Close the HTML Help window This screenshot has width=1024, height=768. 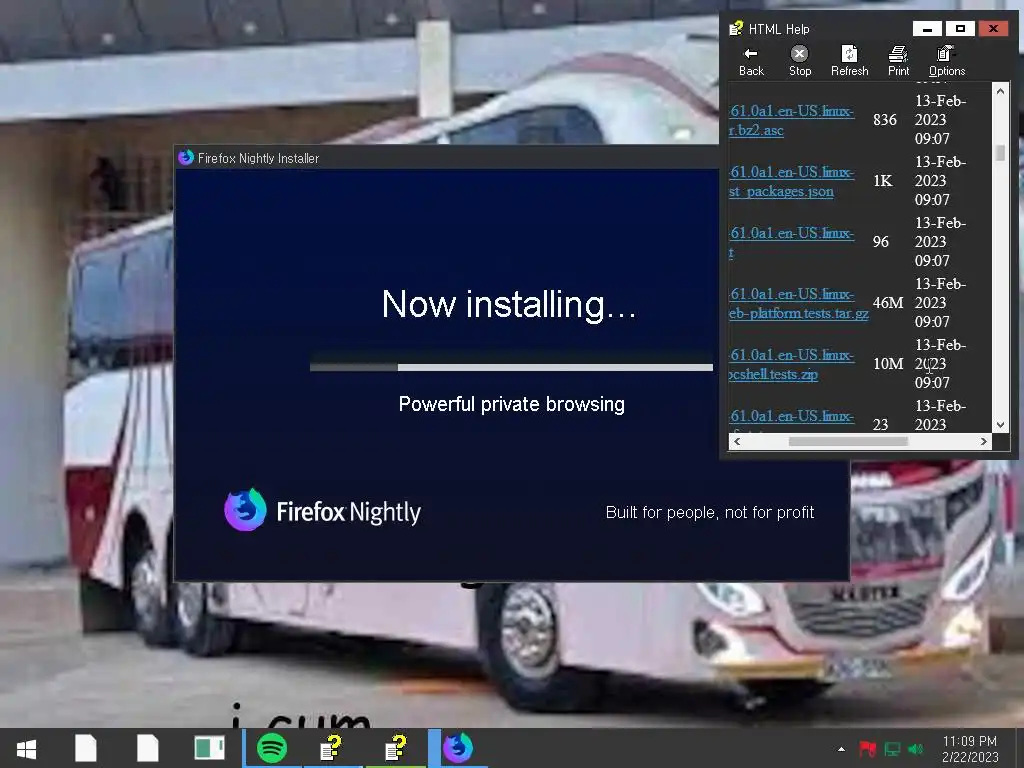(993, 29)
